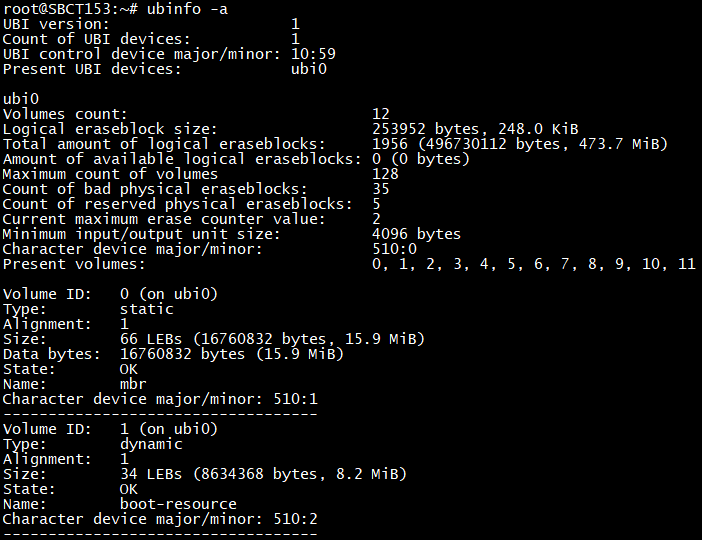Click the Present volumes list of IDs
702x540 pixels.
[x=534, y=264]
